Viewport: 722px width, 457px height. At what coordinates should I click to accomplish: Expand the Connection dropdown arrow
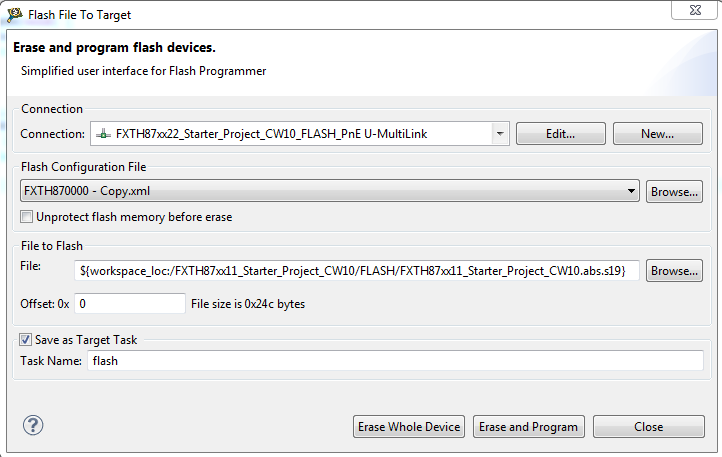pyautogui.click(x=499, y=134)
